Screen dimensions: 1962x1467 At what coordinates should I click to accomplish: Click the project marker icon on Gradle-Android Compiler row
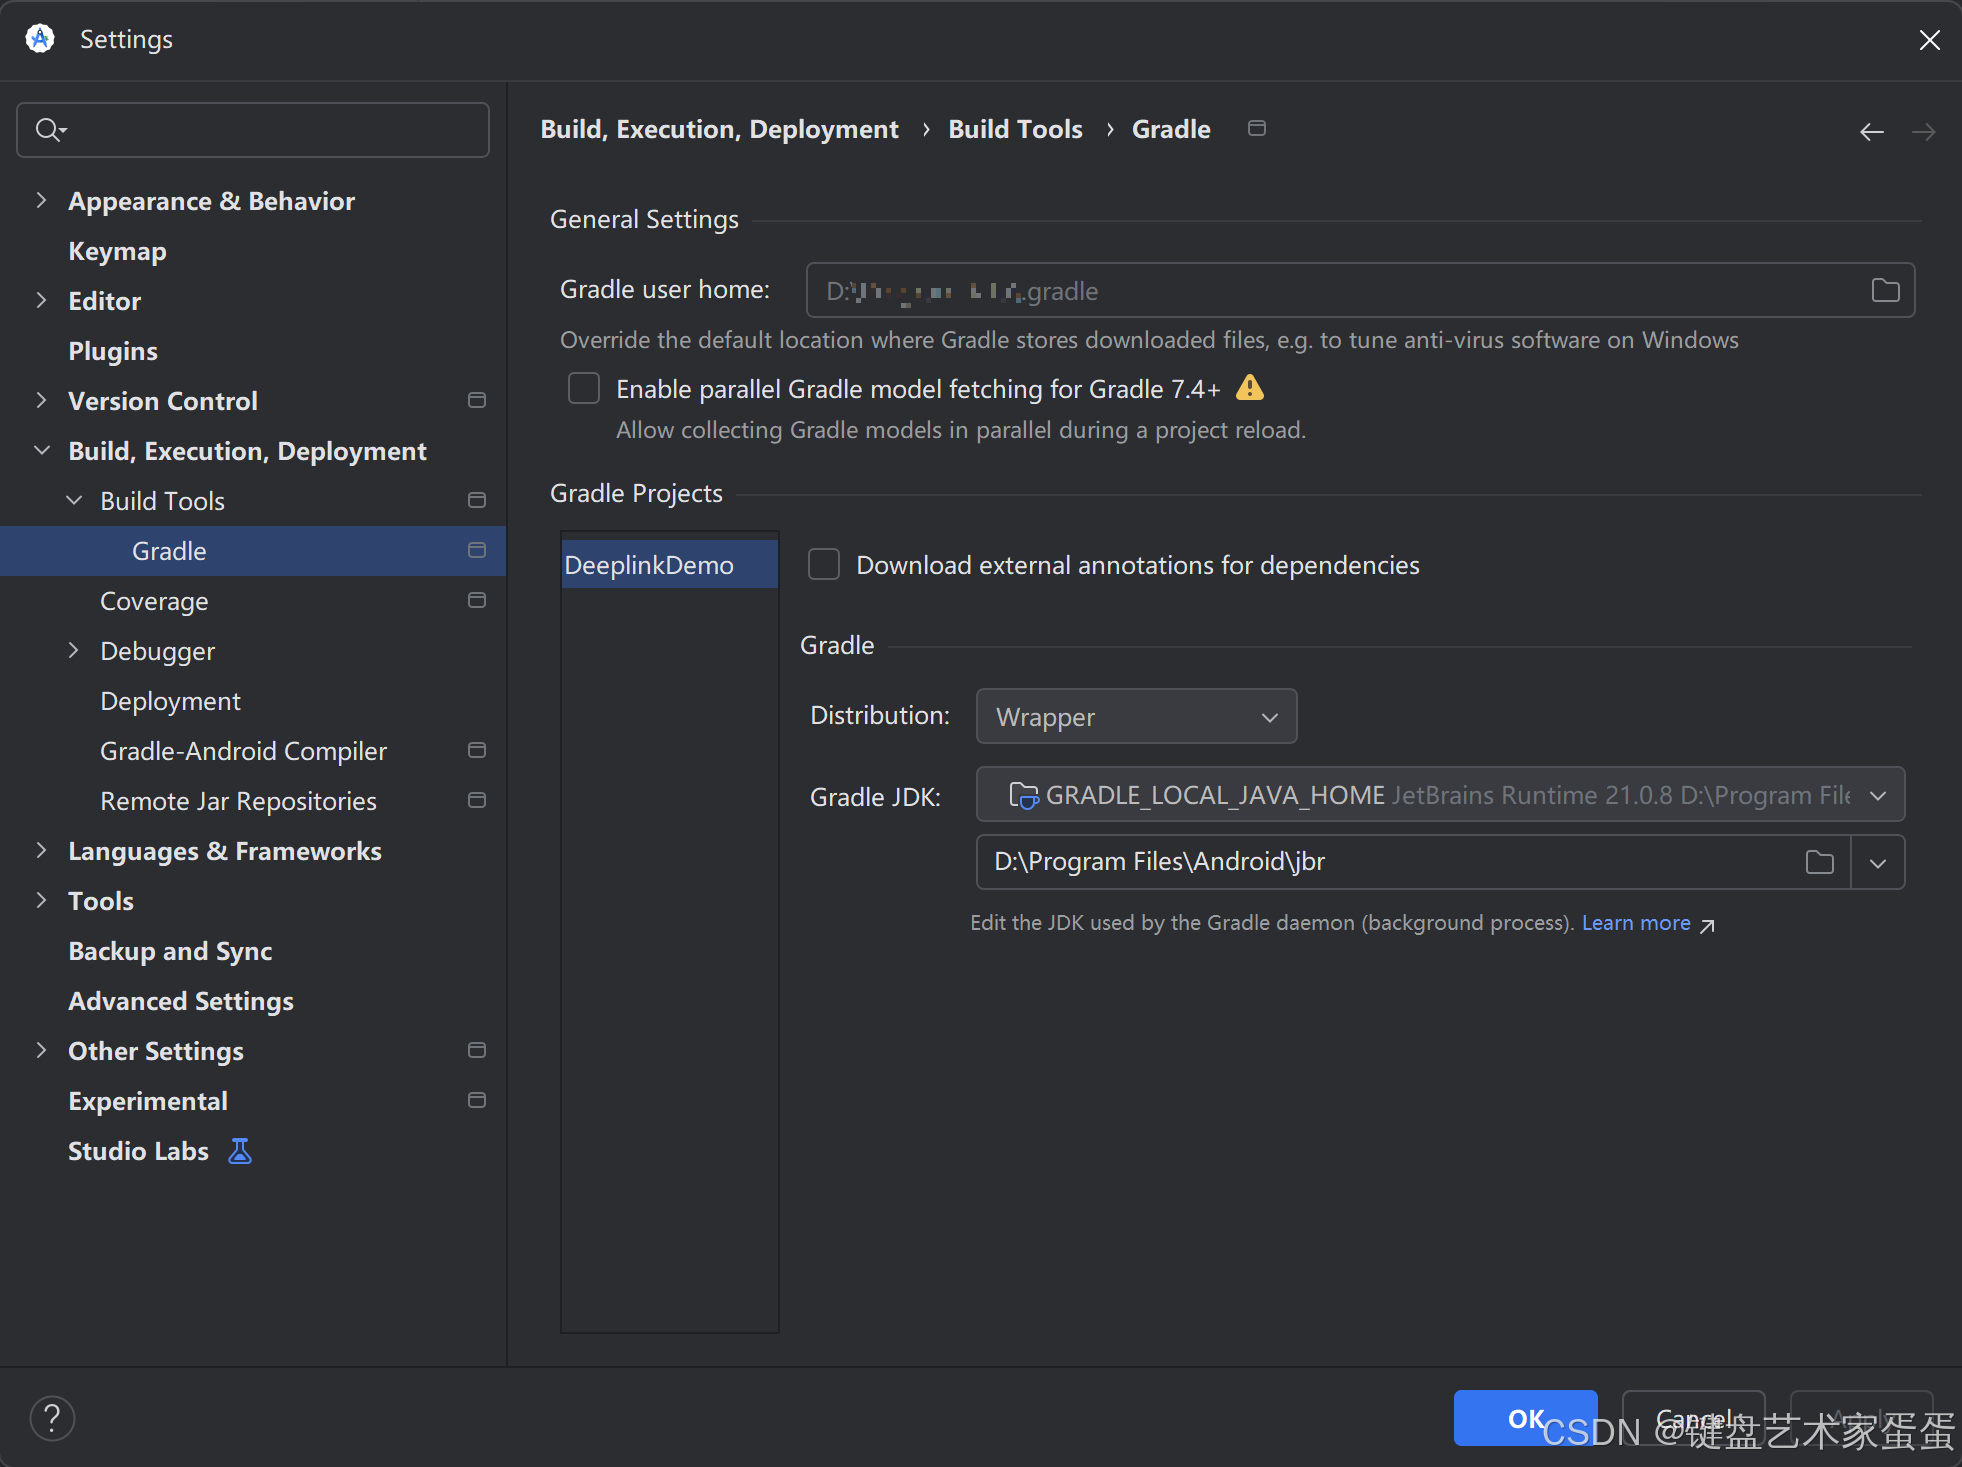point(477,750)
